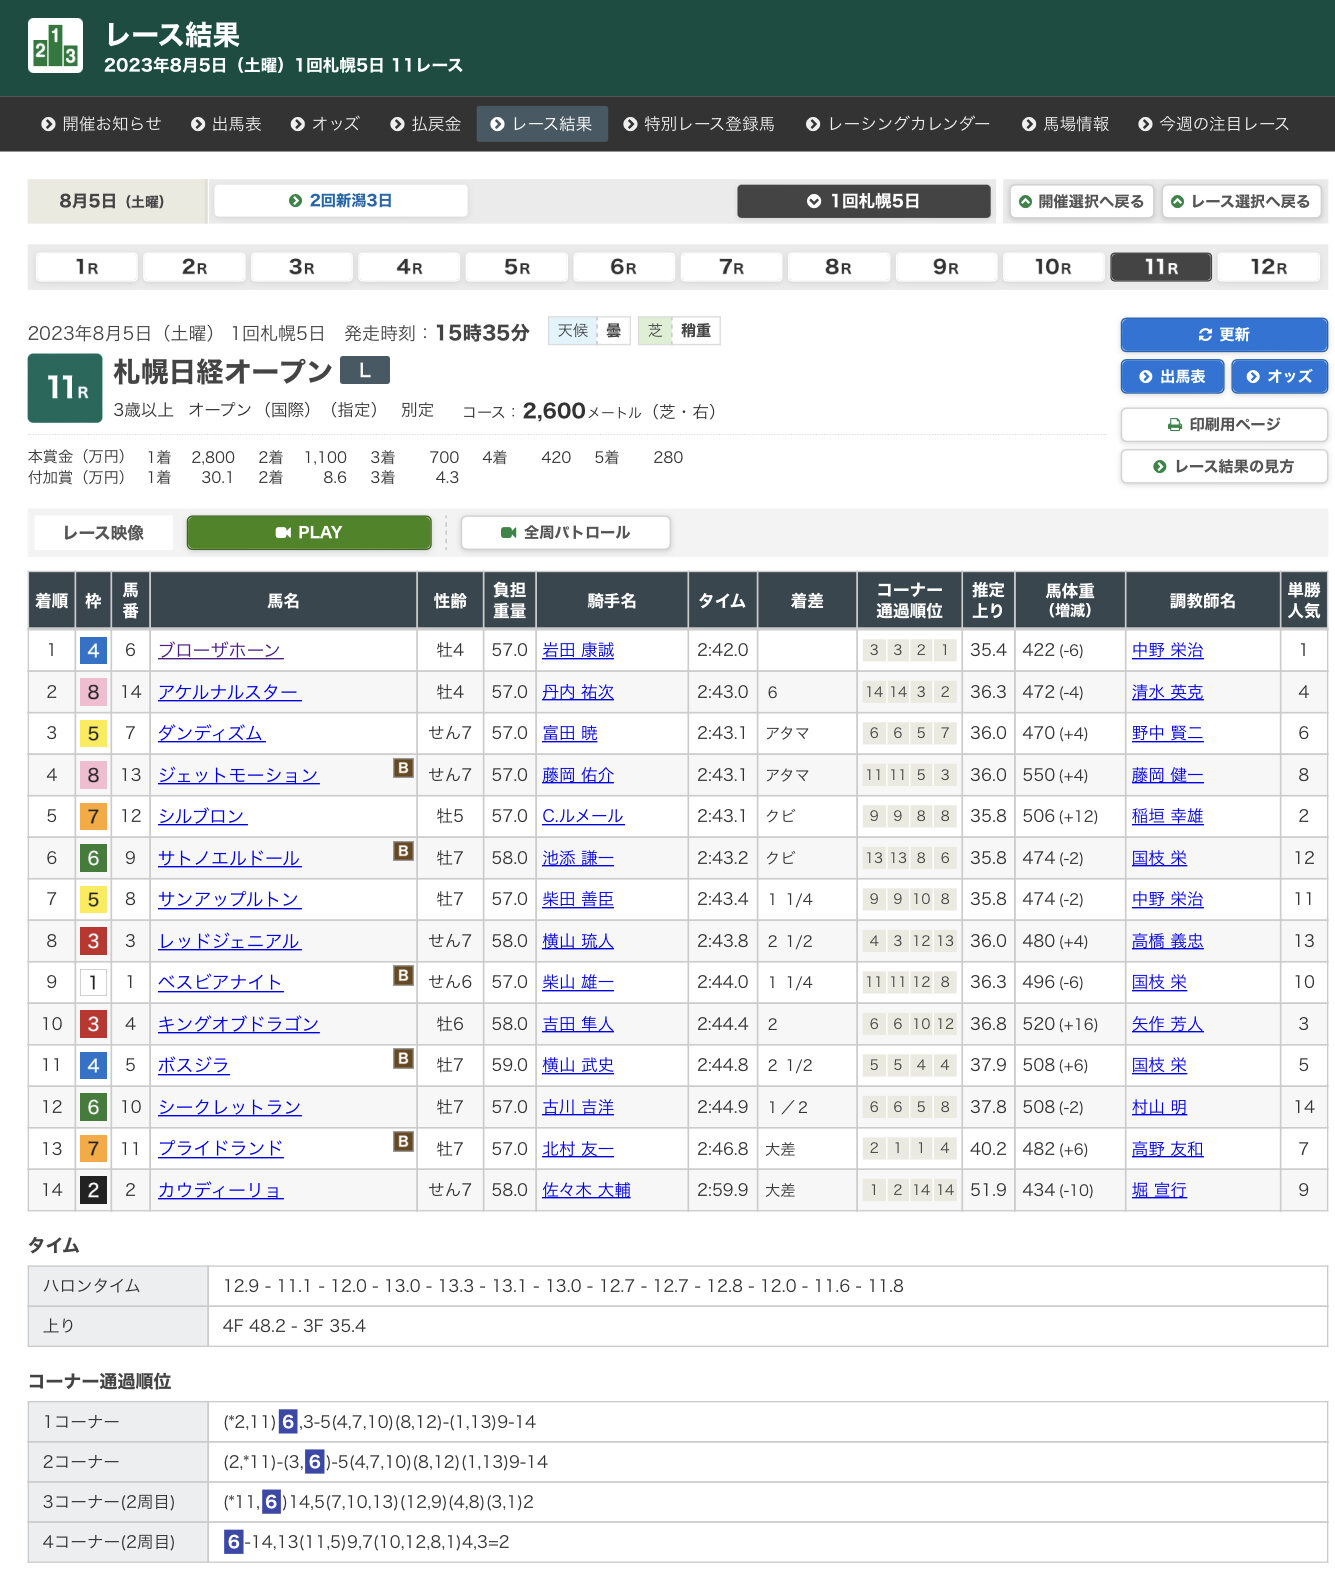The width and height of the screenshot is (1335, 1584).
Task: Click the blinker B icon for ボスジラ
Action: pos(403,1058)
